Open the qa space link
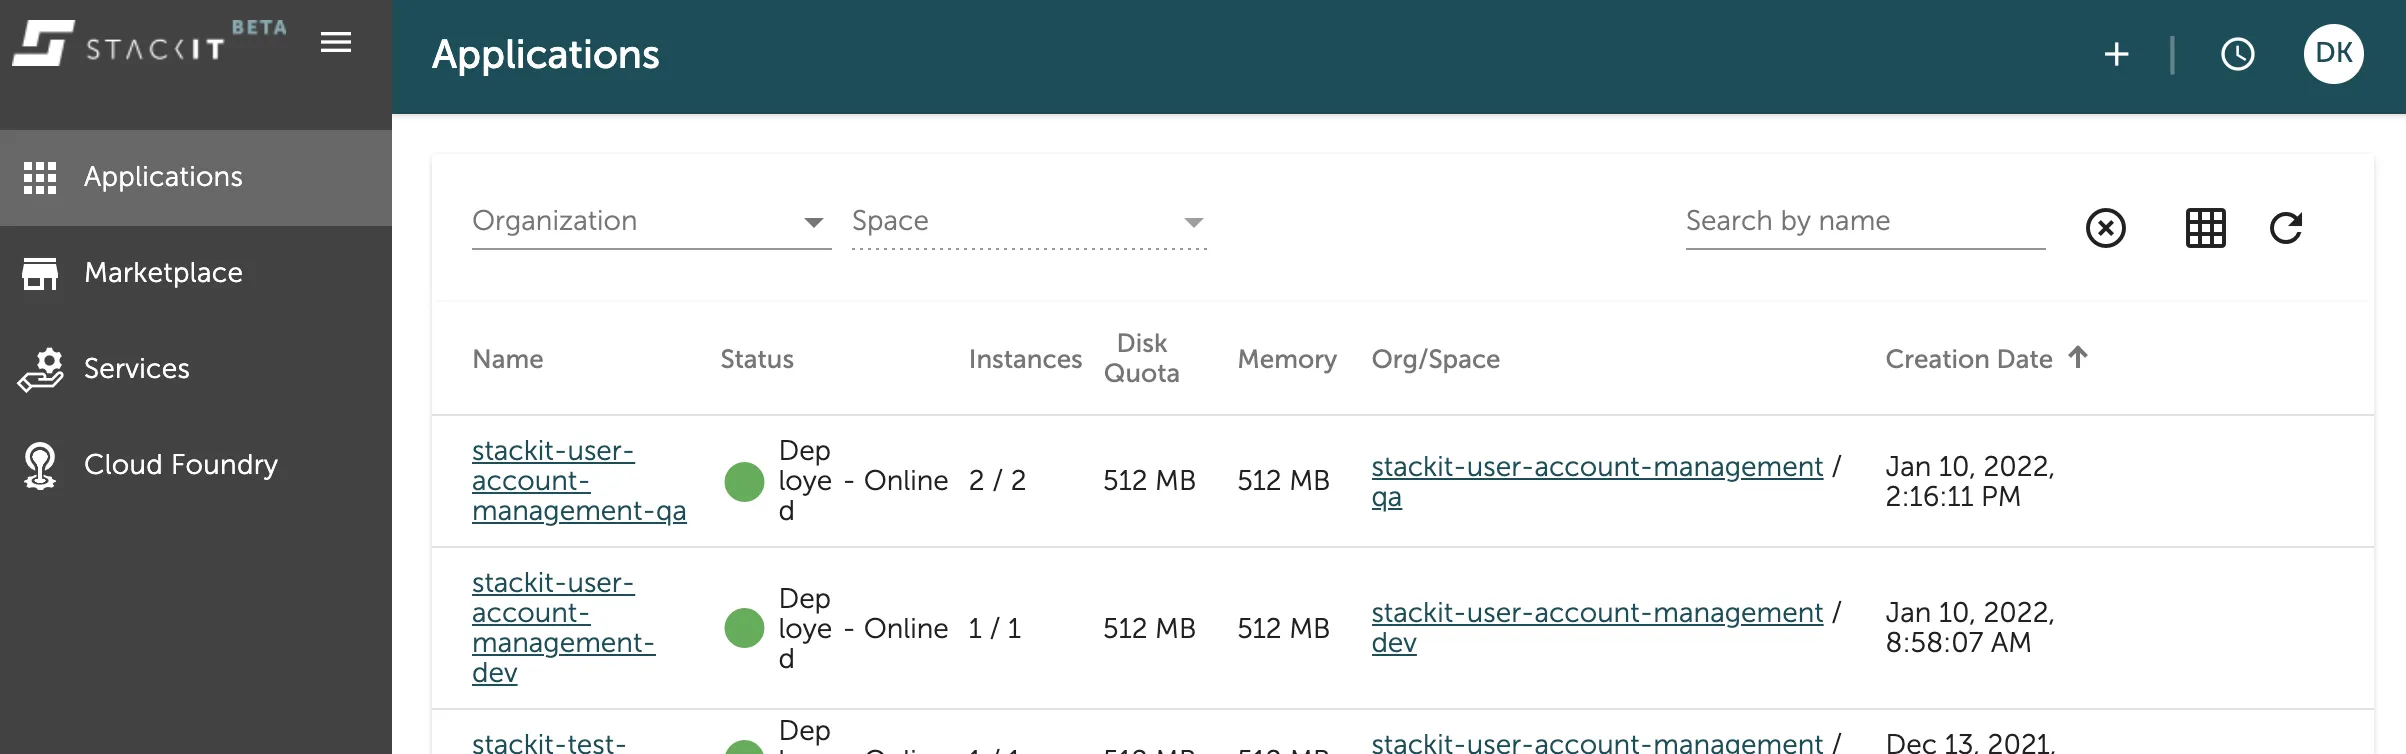Screen dimensions: 2406x754 (x=1386, y=497)
